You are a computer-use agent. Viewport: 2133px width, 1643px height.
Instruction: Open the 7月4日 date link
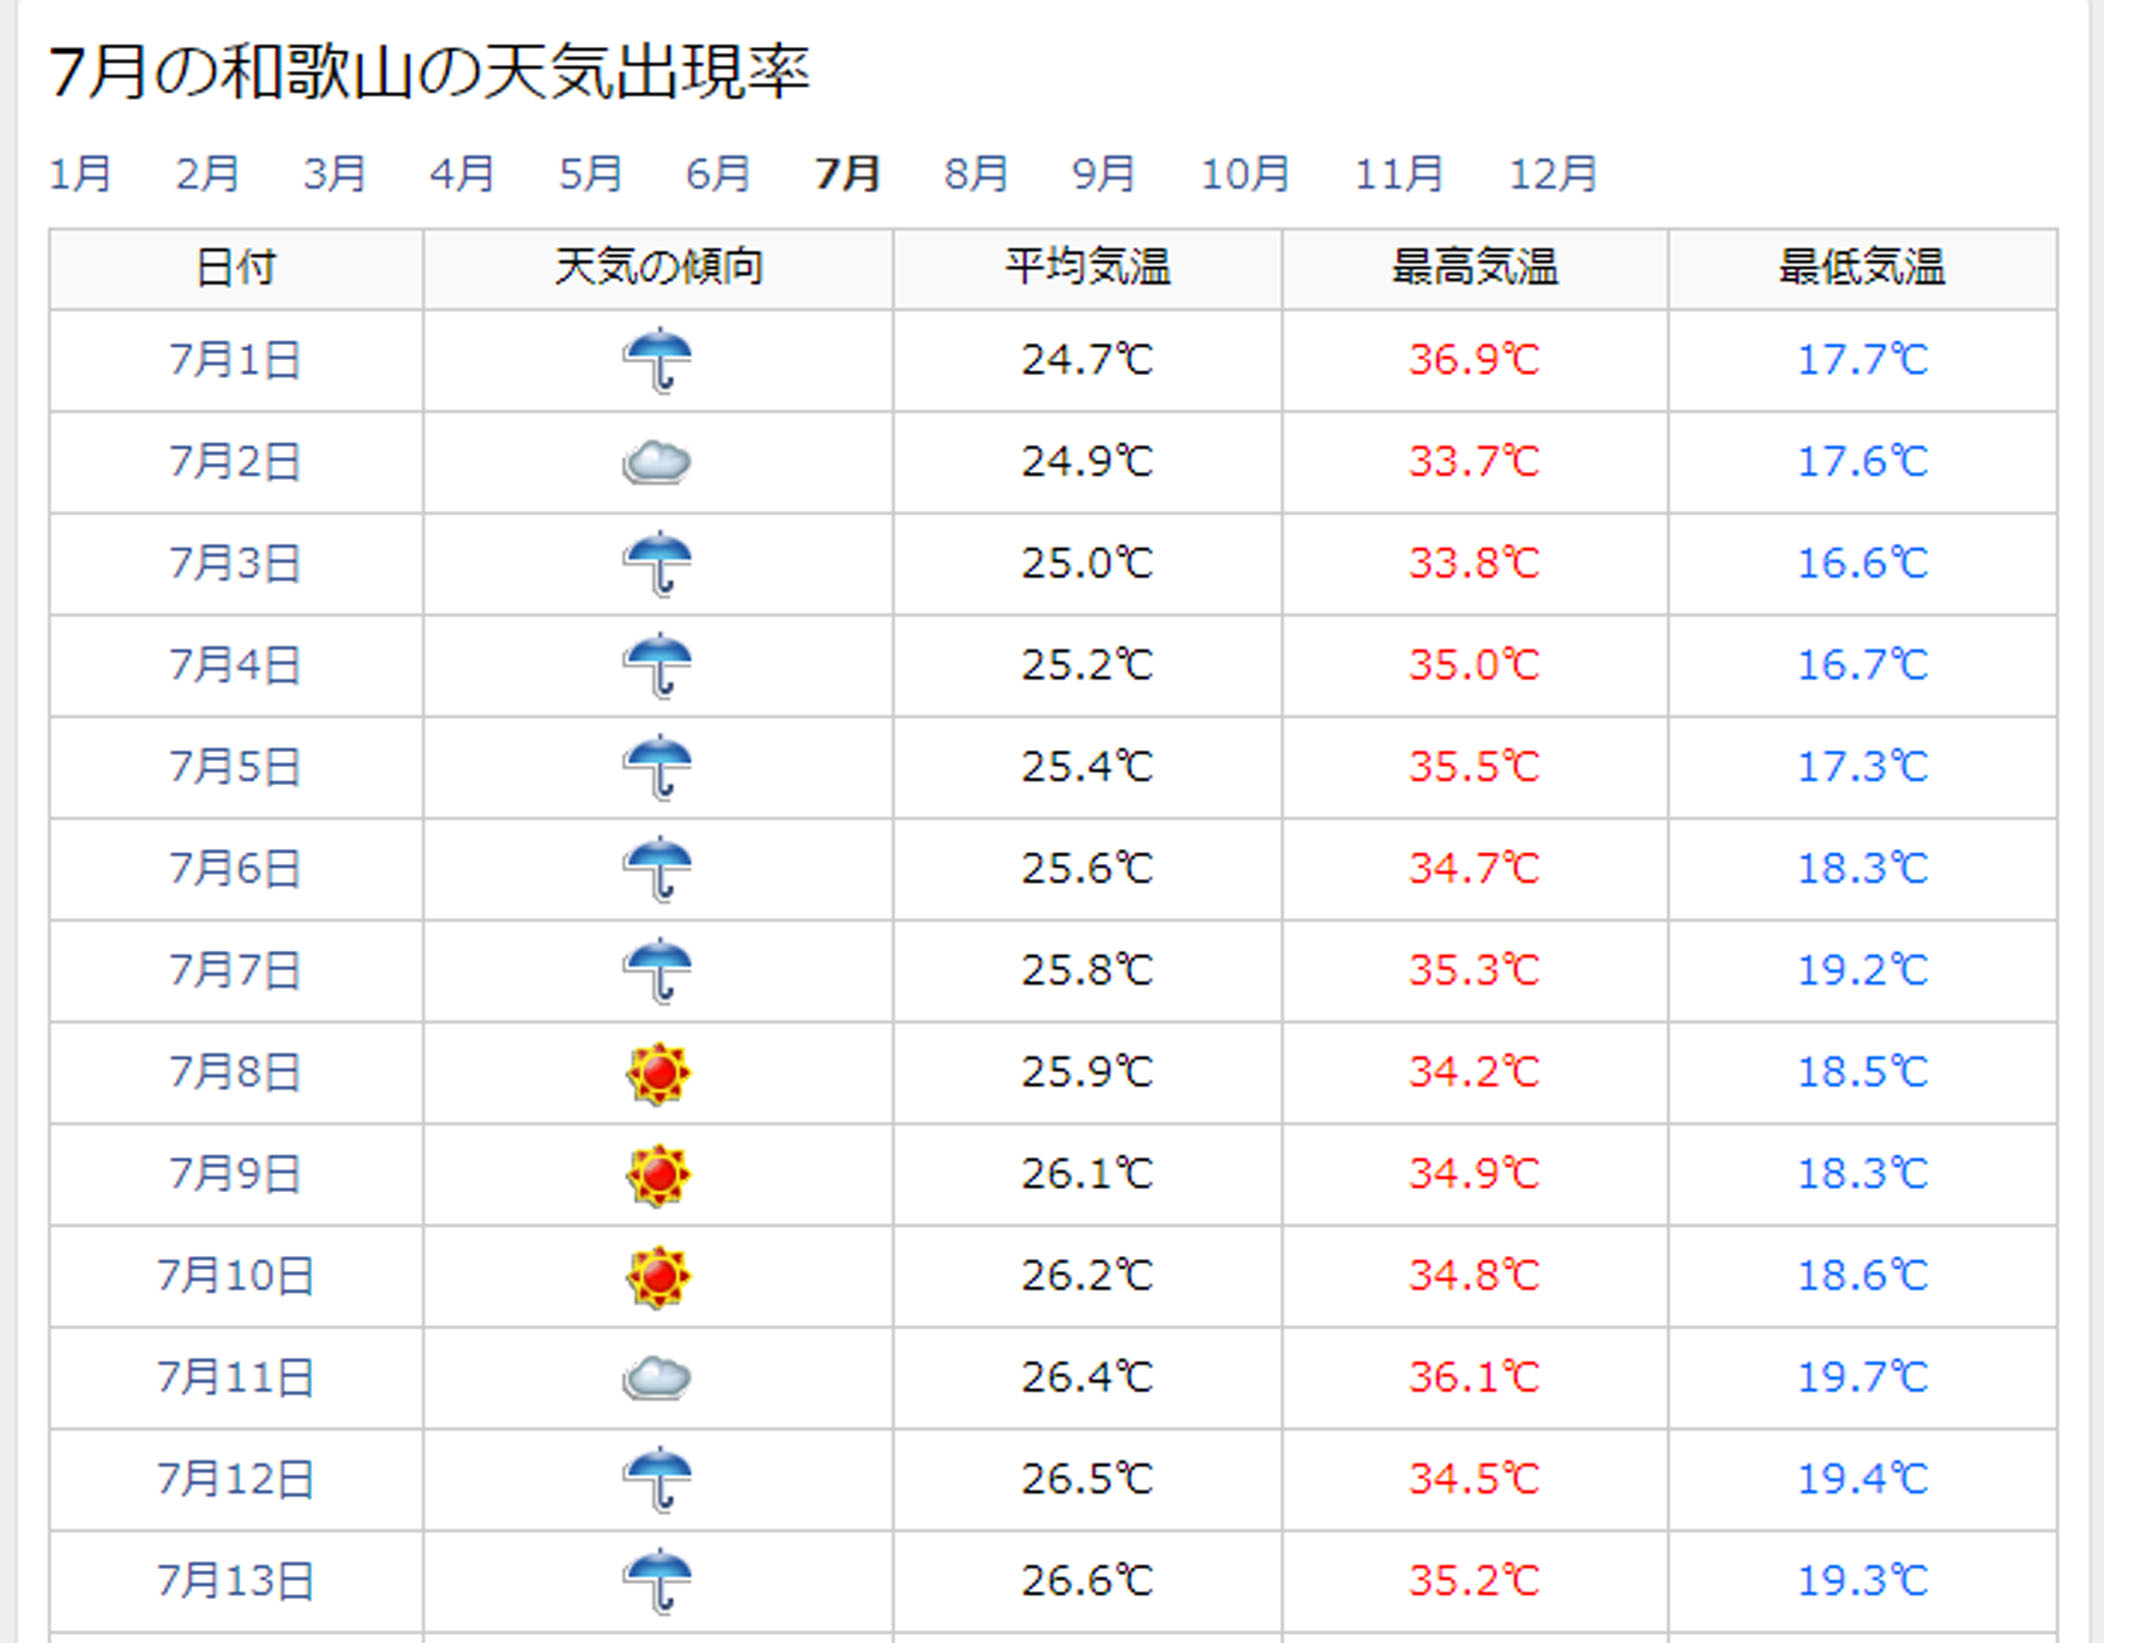tap(235, 665)
